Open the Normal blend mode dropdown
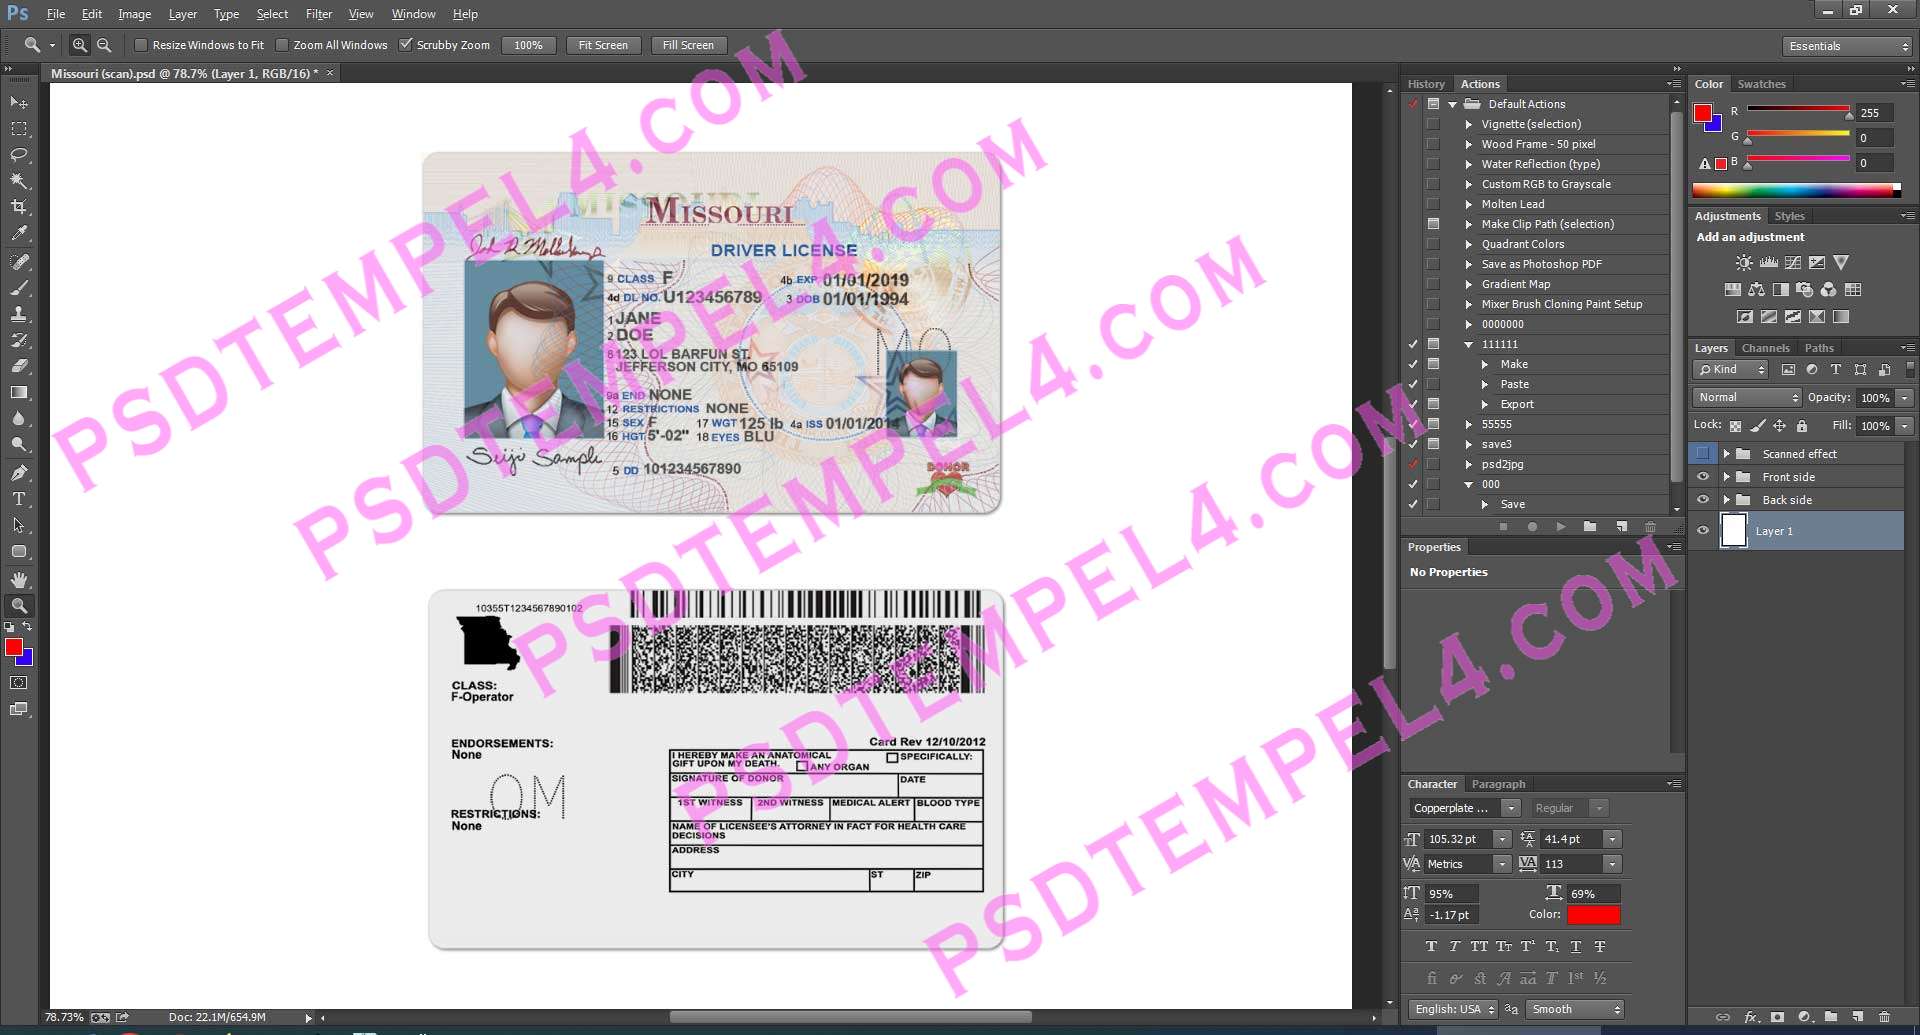 pos(1746,397)
